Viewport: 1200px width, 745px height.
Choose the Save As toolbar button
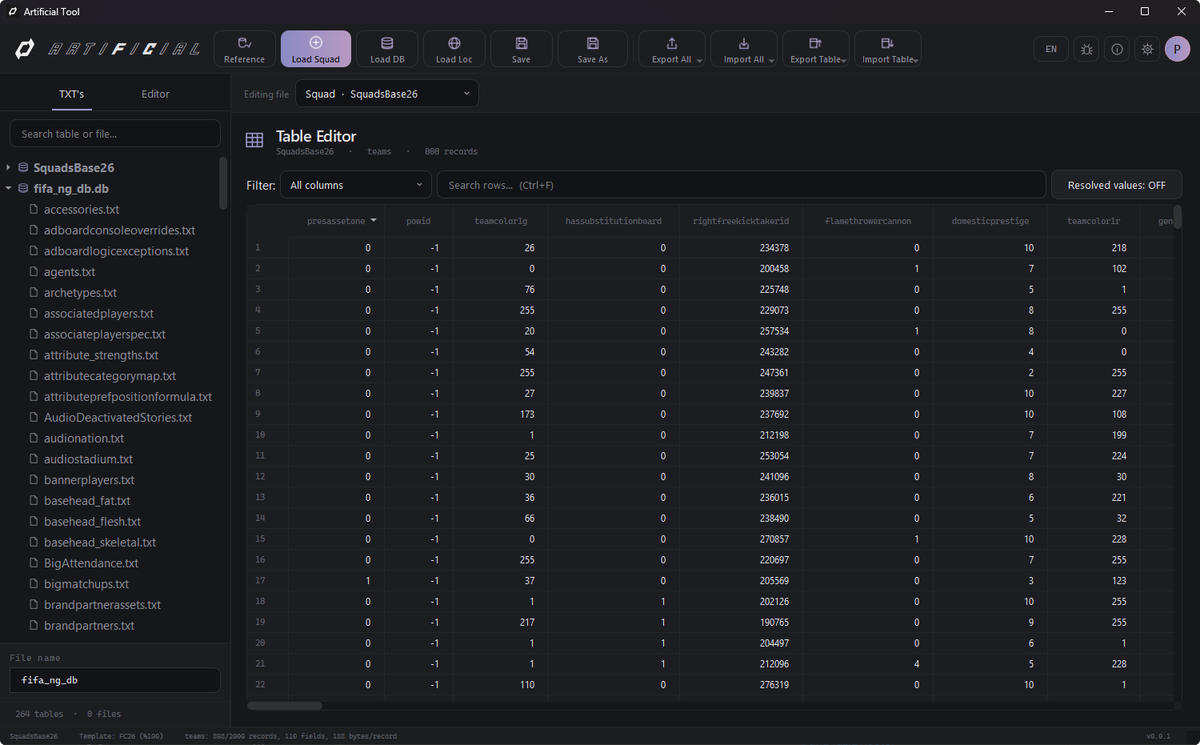tap(593, 49)
